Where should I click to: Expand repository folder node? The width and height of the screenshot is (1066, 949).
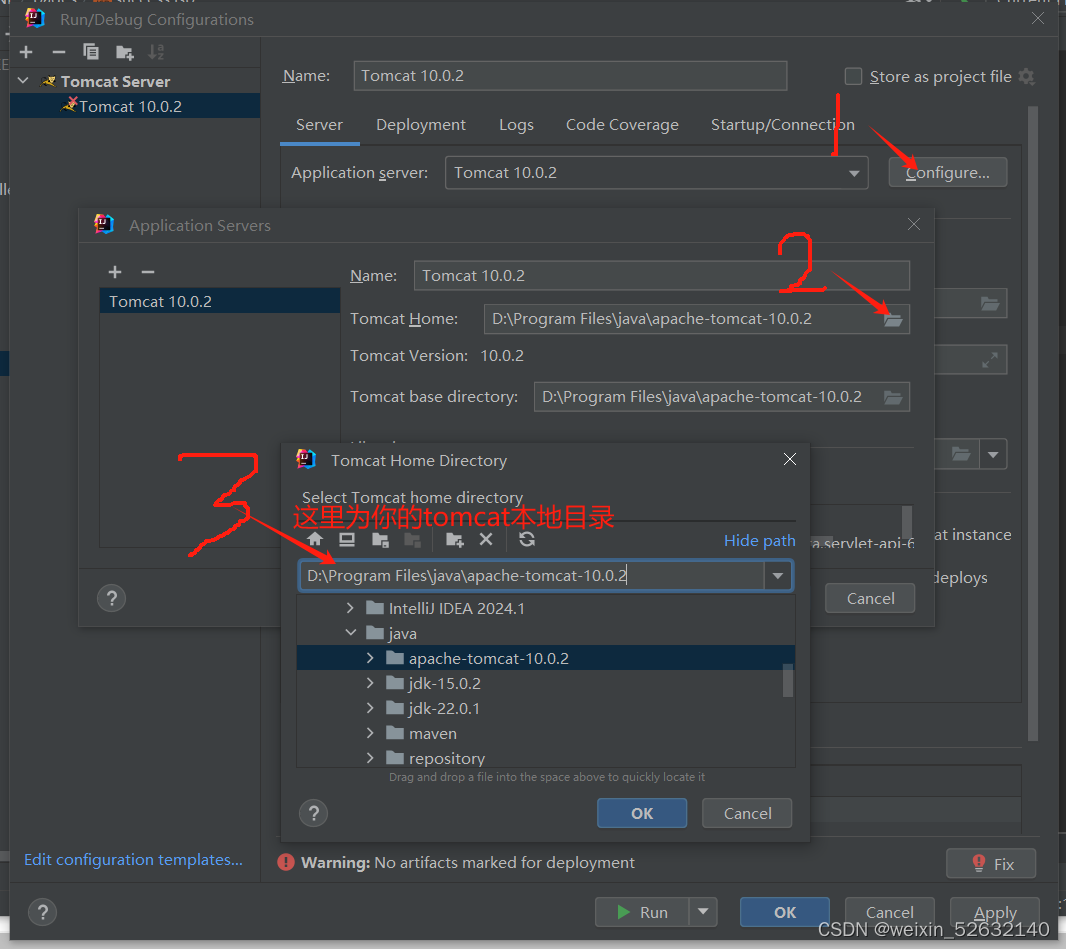pyautogui.click(x=370, y=757)
